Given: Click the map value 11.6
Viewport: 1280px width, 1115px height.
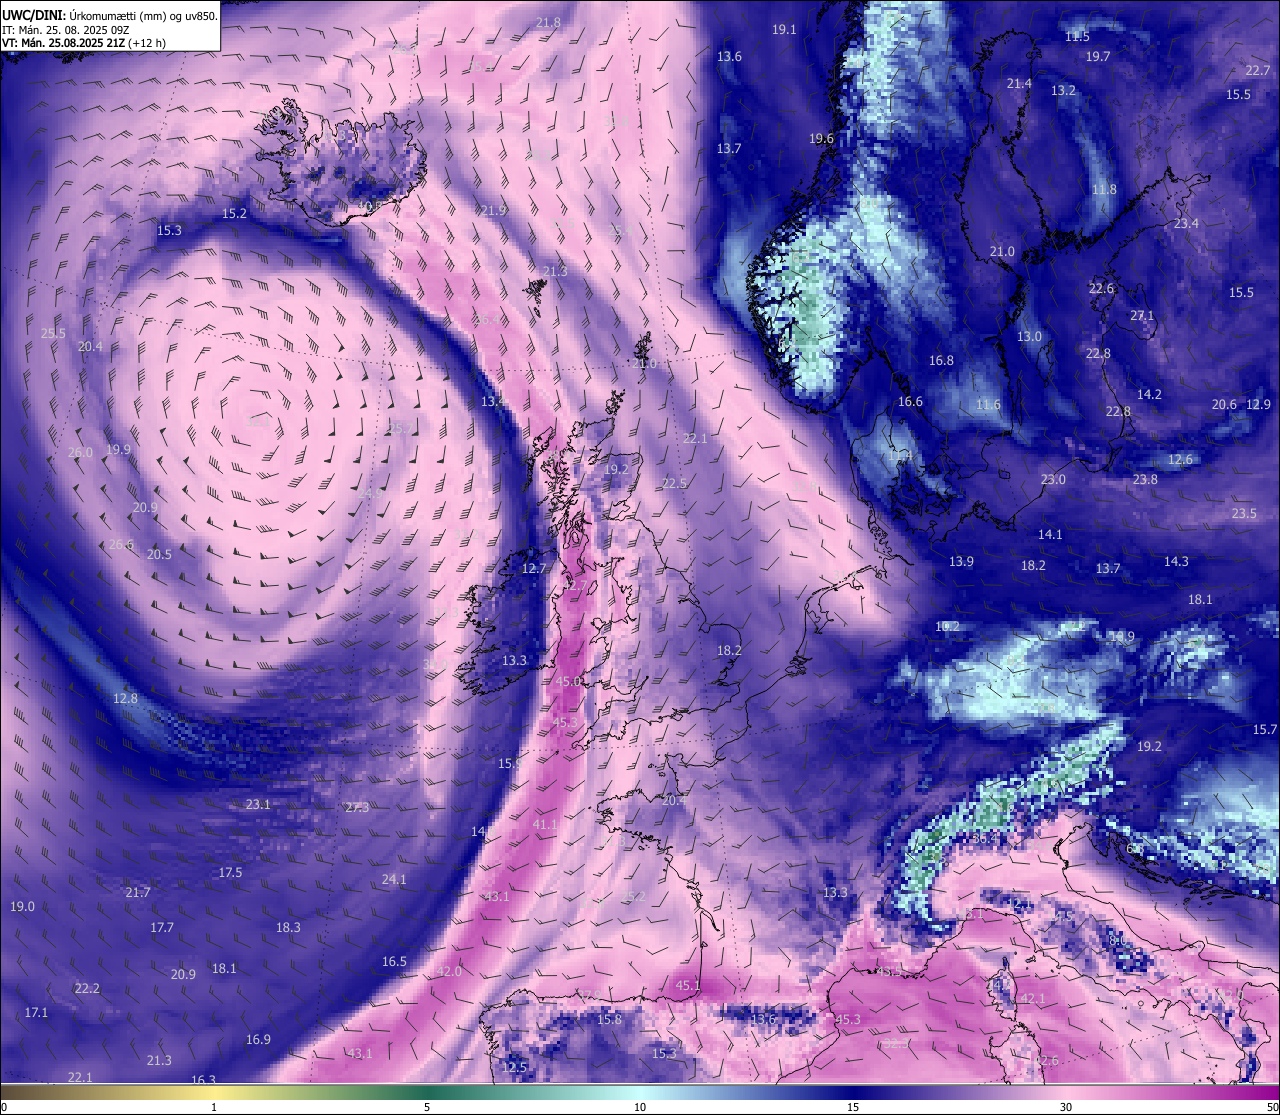Looking at the screenshot, I should (x=988, y=405).
